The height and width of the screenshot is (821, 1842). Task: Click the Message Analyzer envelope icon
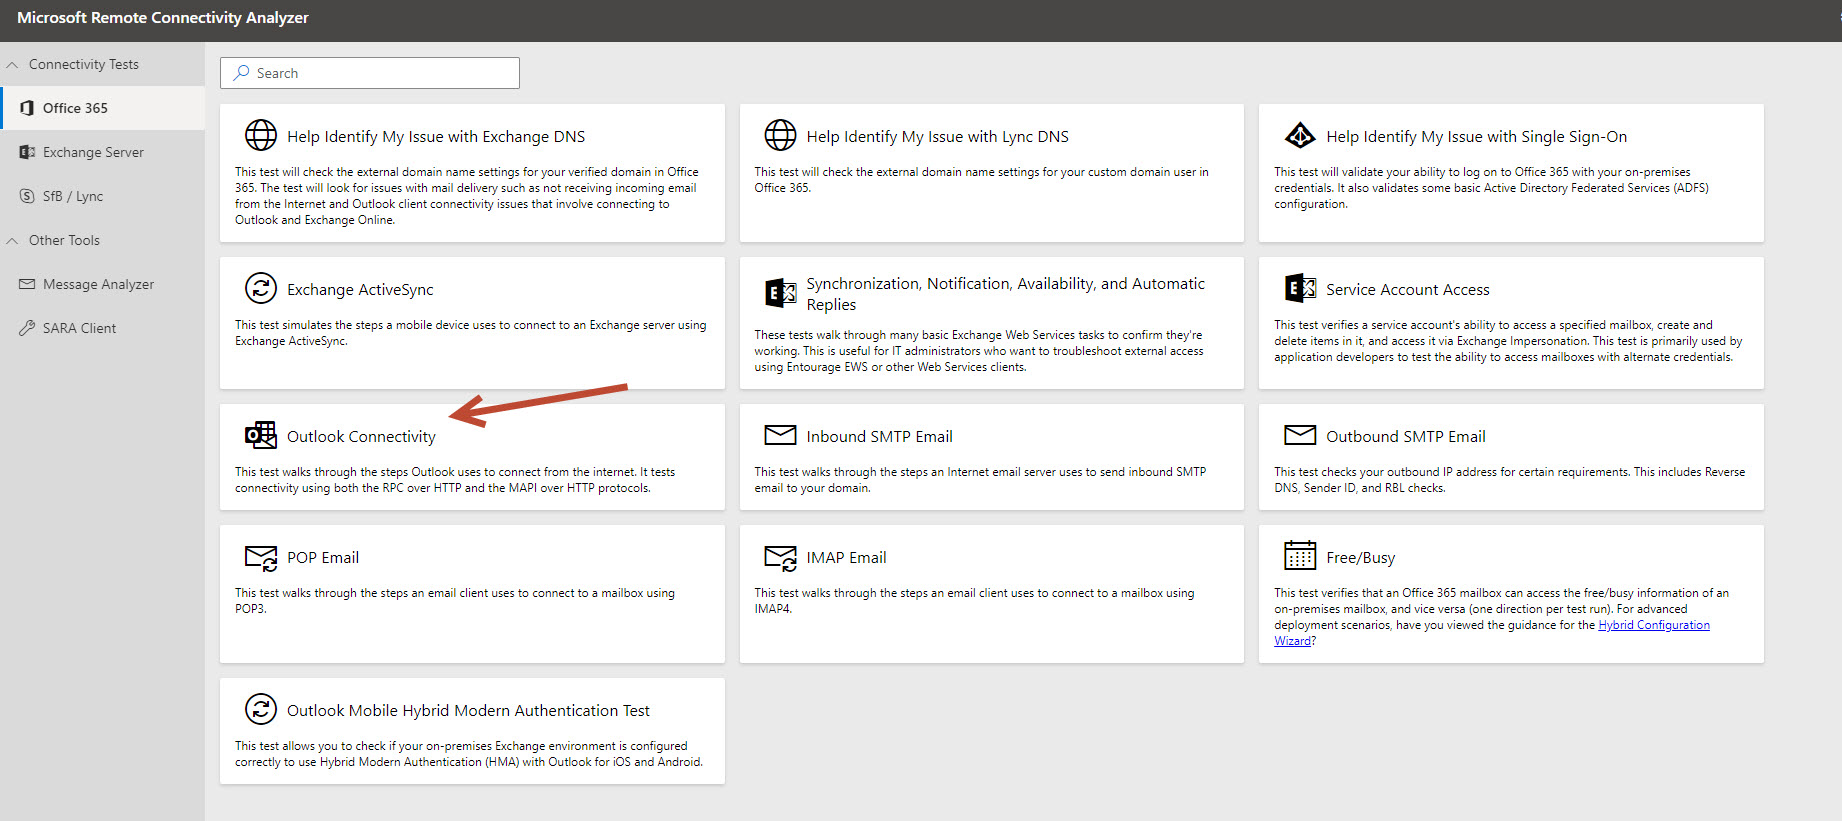(x=27, y=284)
